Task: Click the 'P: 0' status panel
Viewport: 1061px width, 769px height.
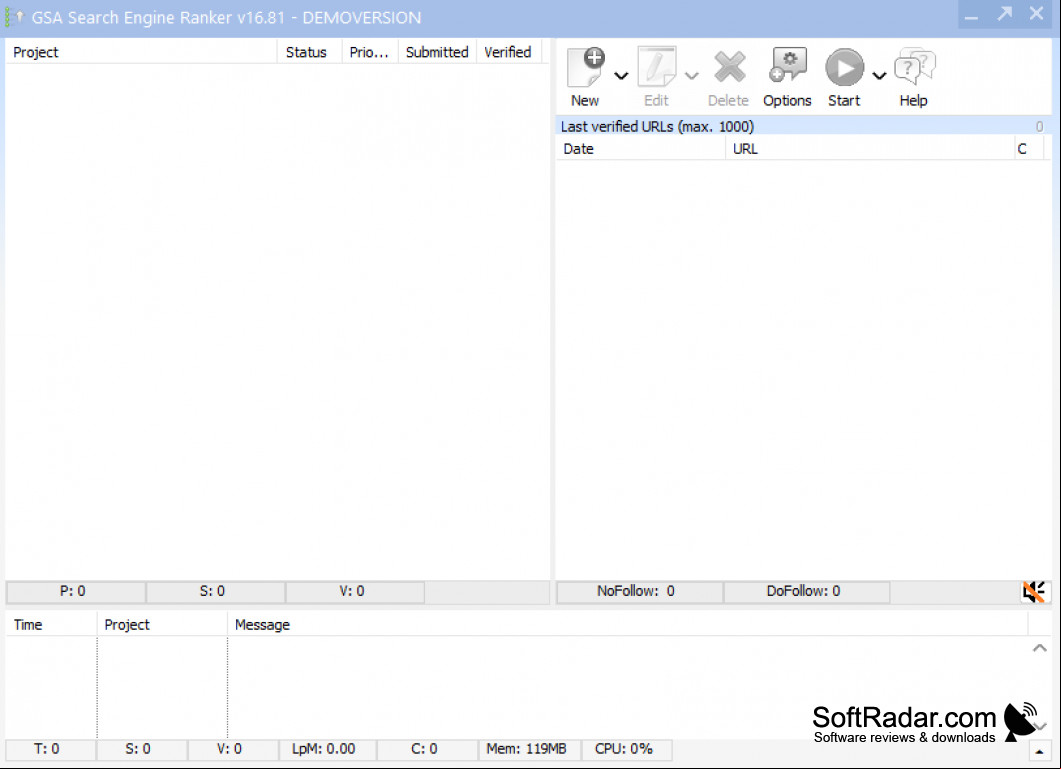Action: pos(76,592)
